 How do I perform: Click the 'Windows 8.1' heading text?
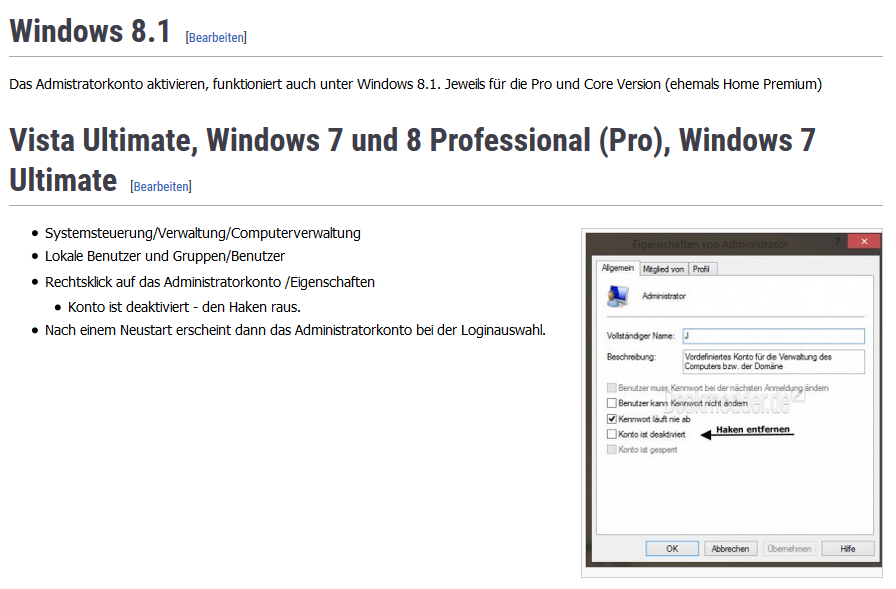point(90,31)
